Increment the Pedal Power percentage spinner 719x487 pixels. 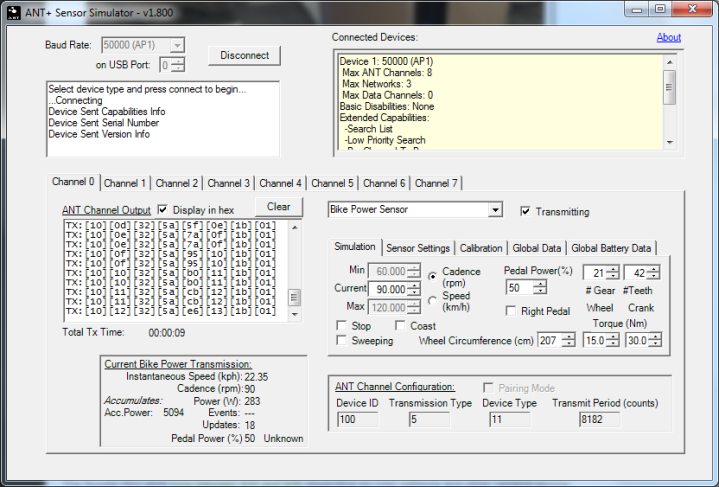(541, 284)
